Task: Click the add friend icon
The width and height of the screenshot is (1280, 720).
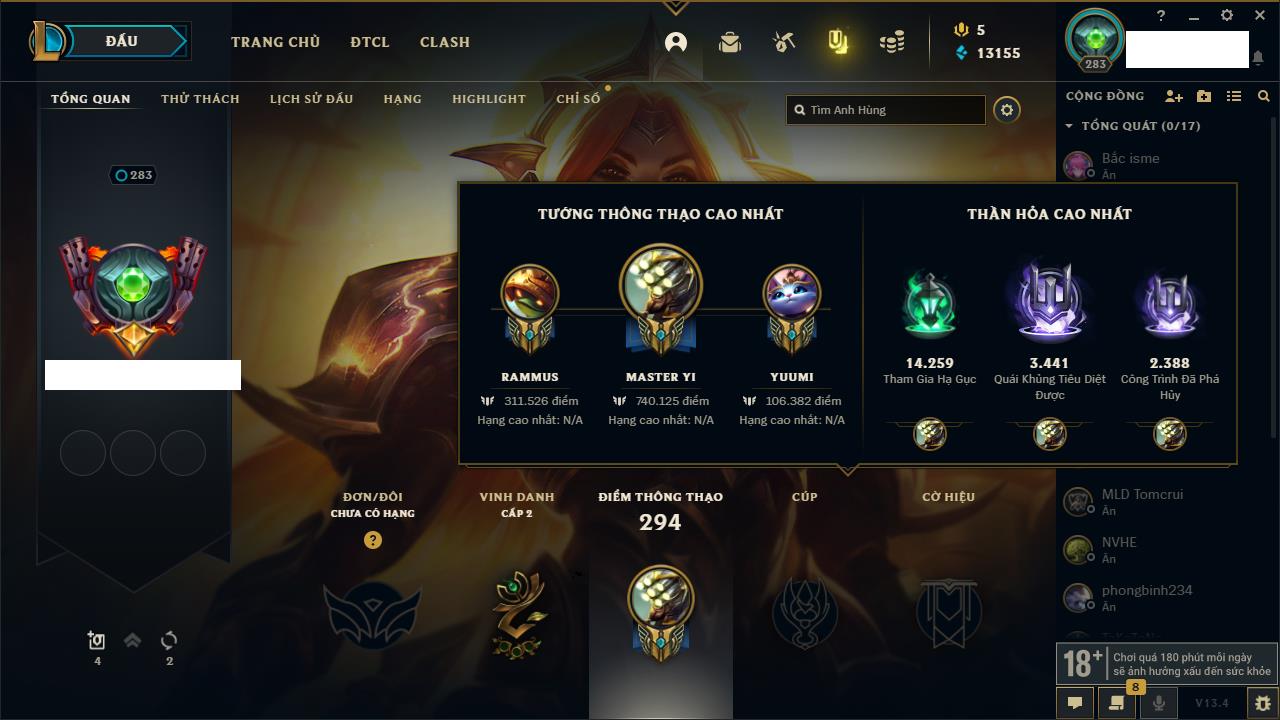Action: tap(1174, 96)
